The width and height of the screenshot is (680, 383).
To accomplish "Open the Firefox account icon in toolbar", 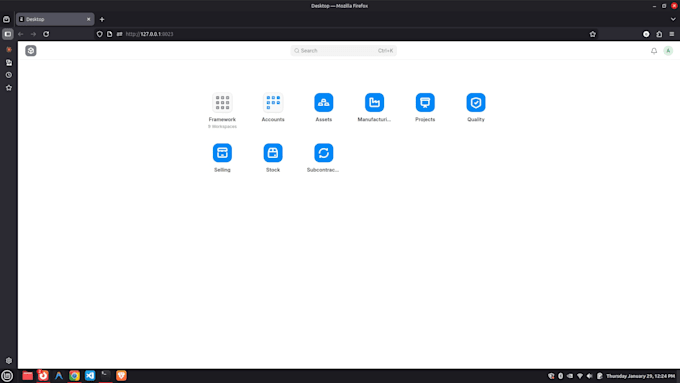I will point(646,34).
